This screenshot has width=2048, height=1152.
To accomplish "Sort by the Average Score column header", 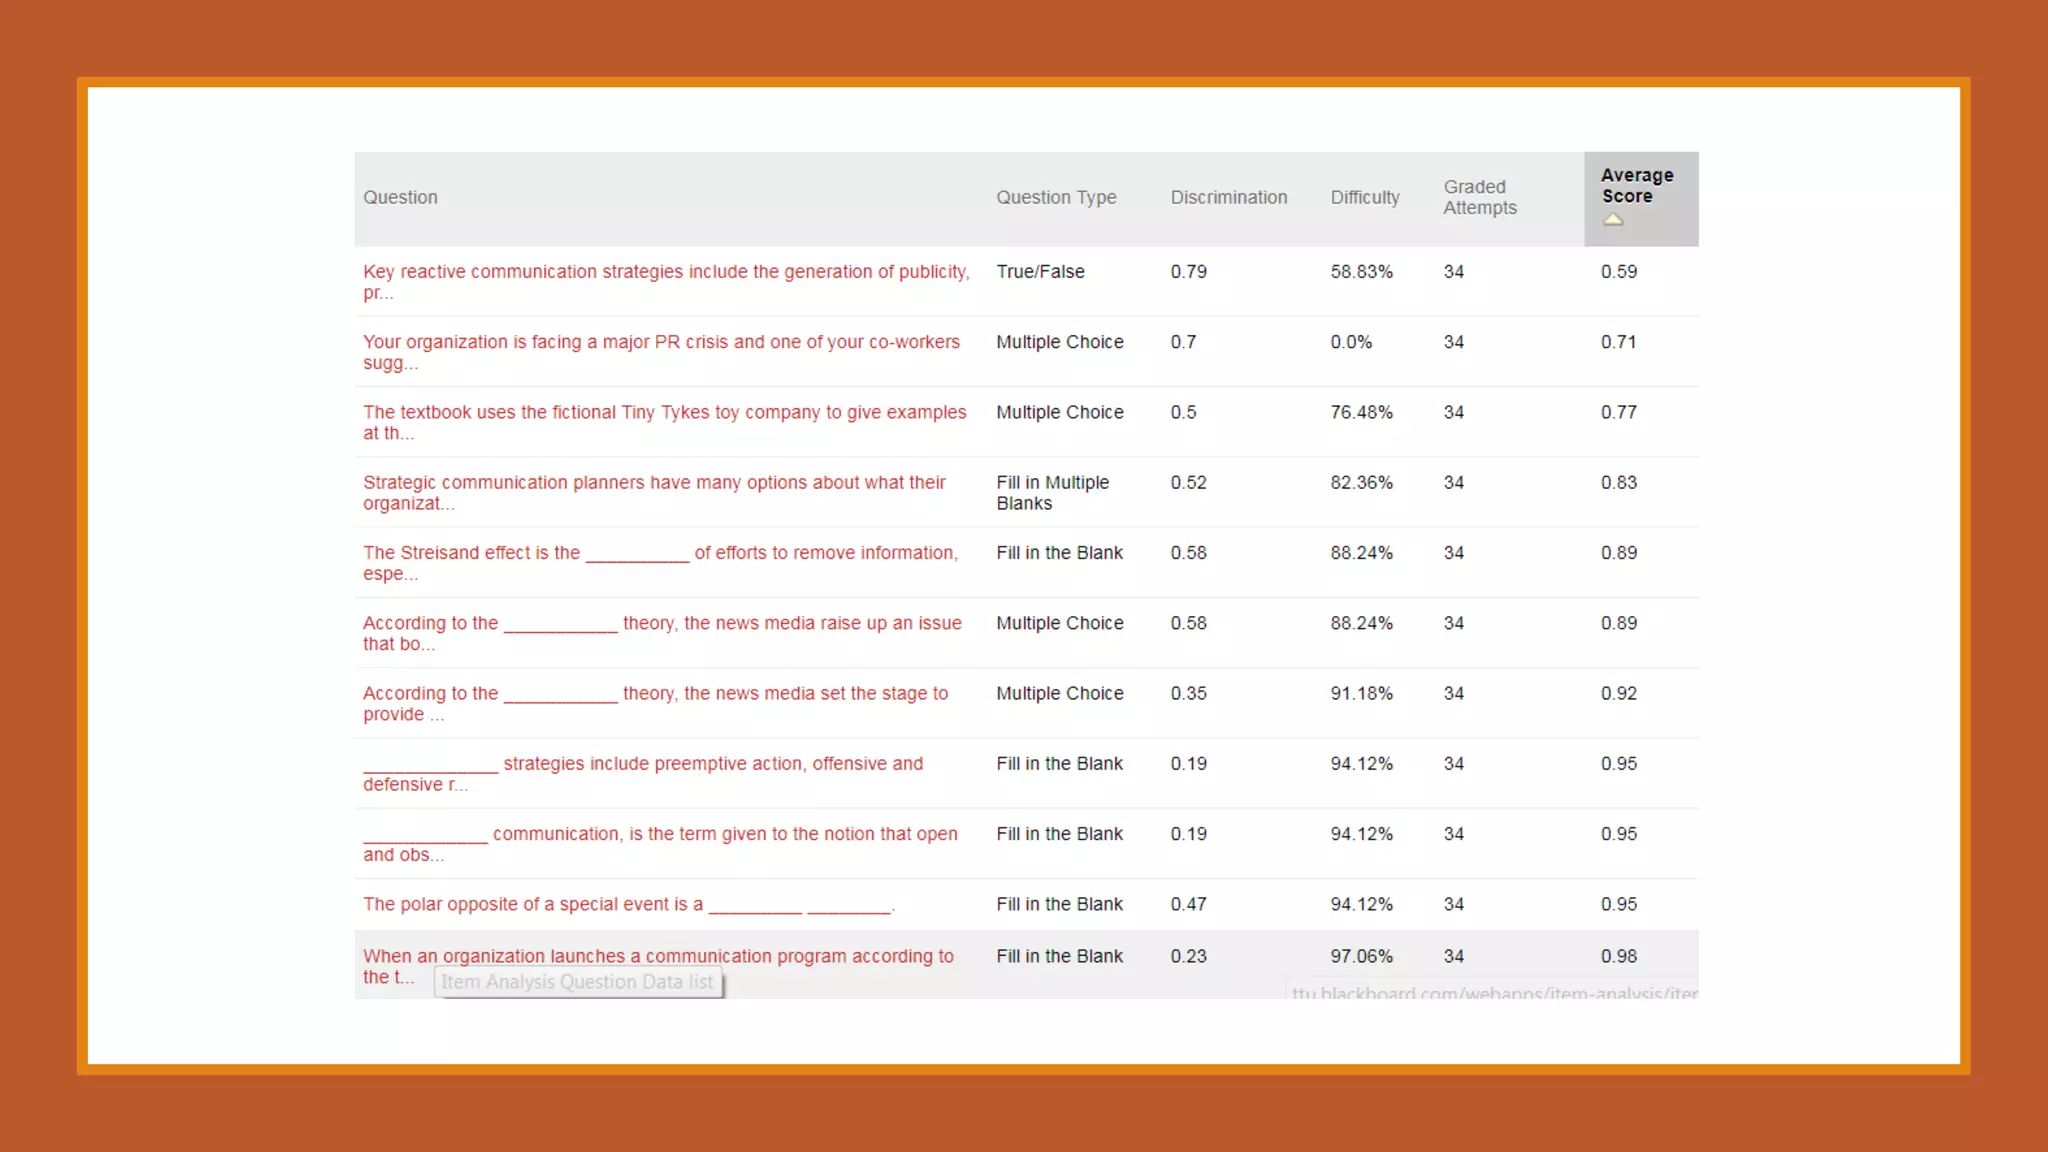I will 1636,186.
